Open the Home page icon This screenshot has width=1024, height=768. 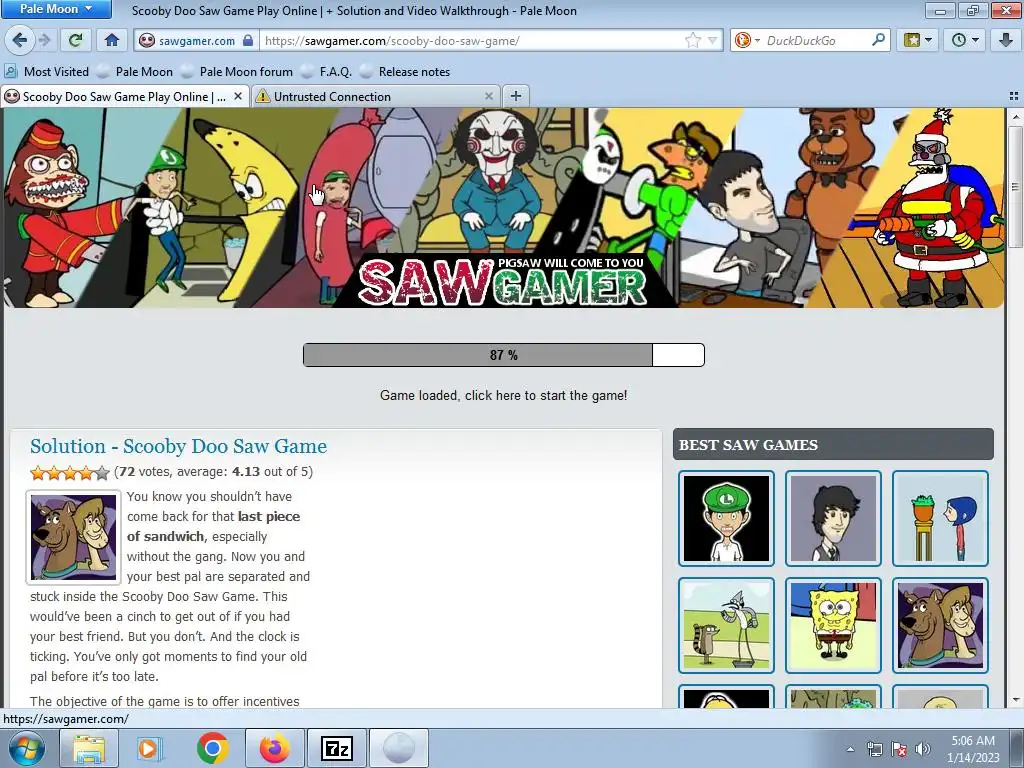(x=112, y=40)
